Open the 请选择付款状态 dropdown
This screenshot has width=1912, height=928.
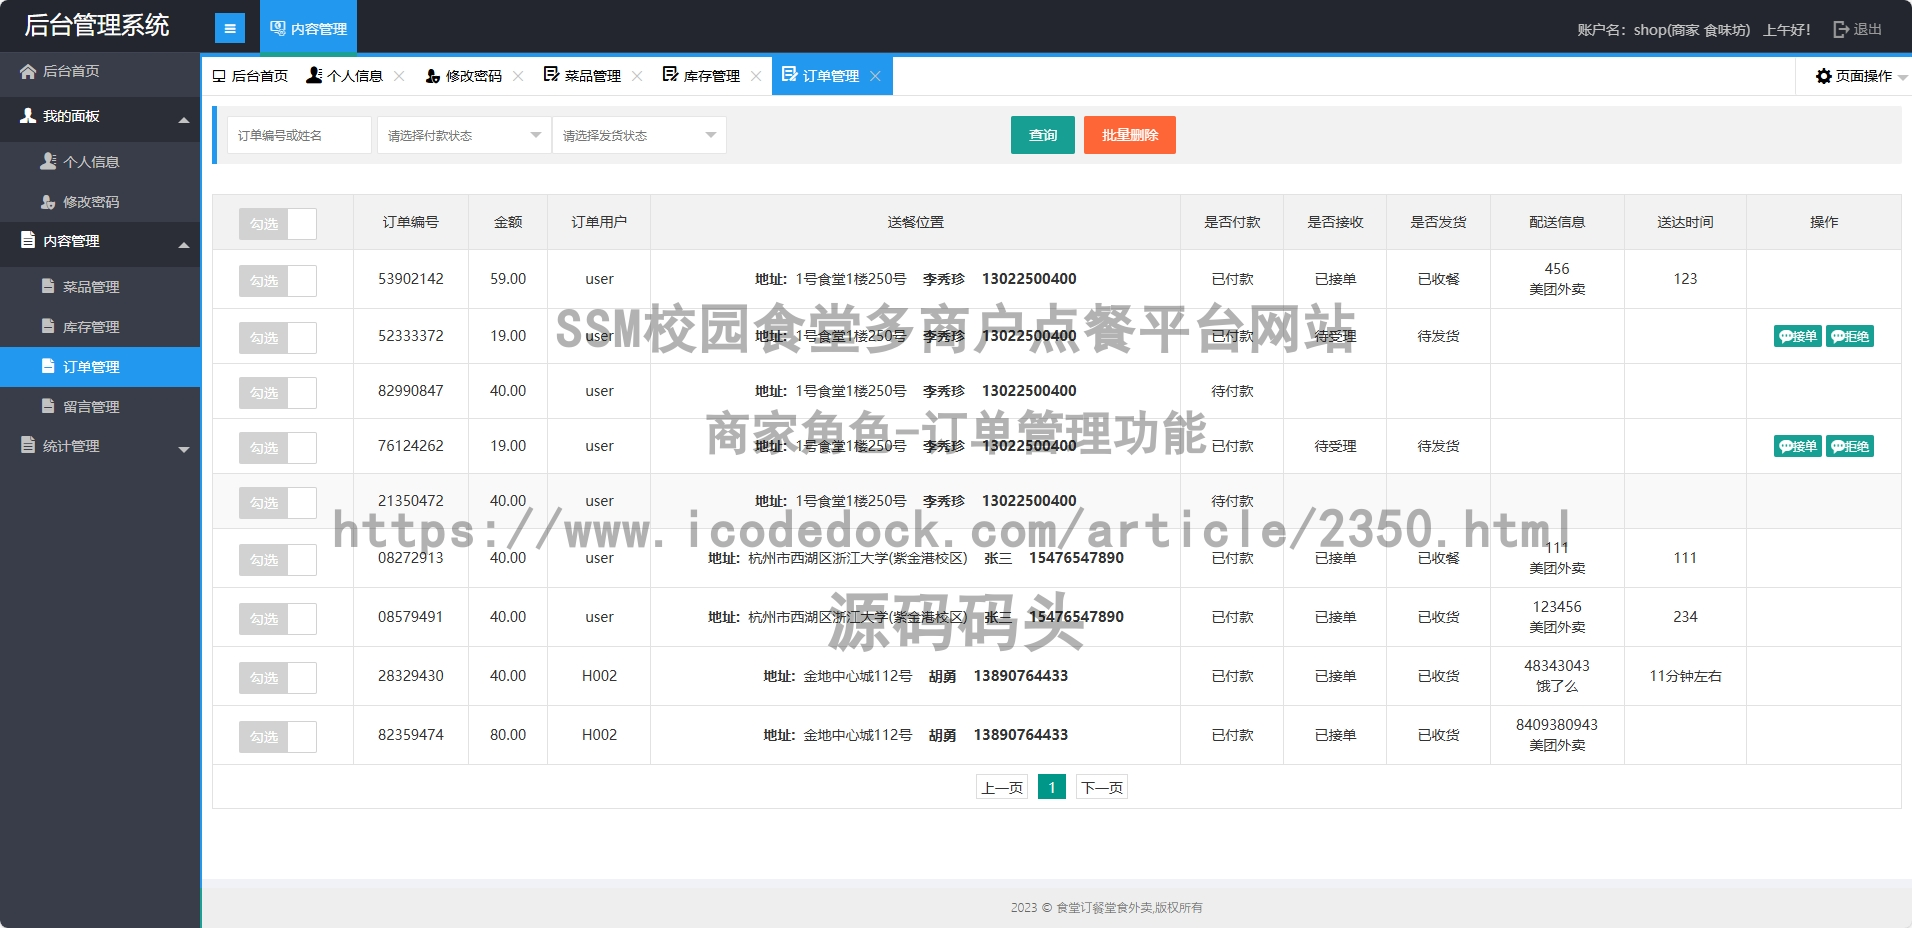(x=464, y=135)
